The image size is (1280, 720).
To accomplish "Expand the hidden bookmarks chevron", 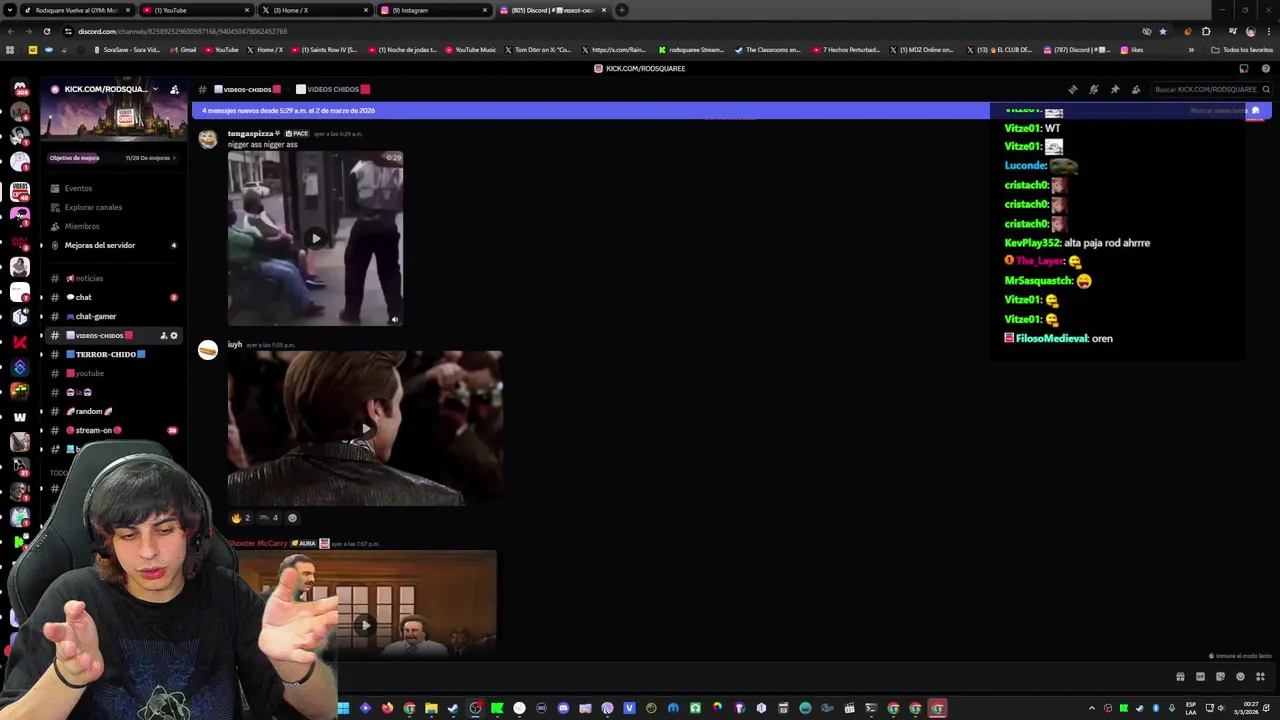I will 1190,50.
